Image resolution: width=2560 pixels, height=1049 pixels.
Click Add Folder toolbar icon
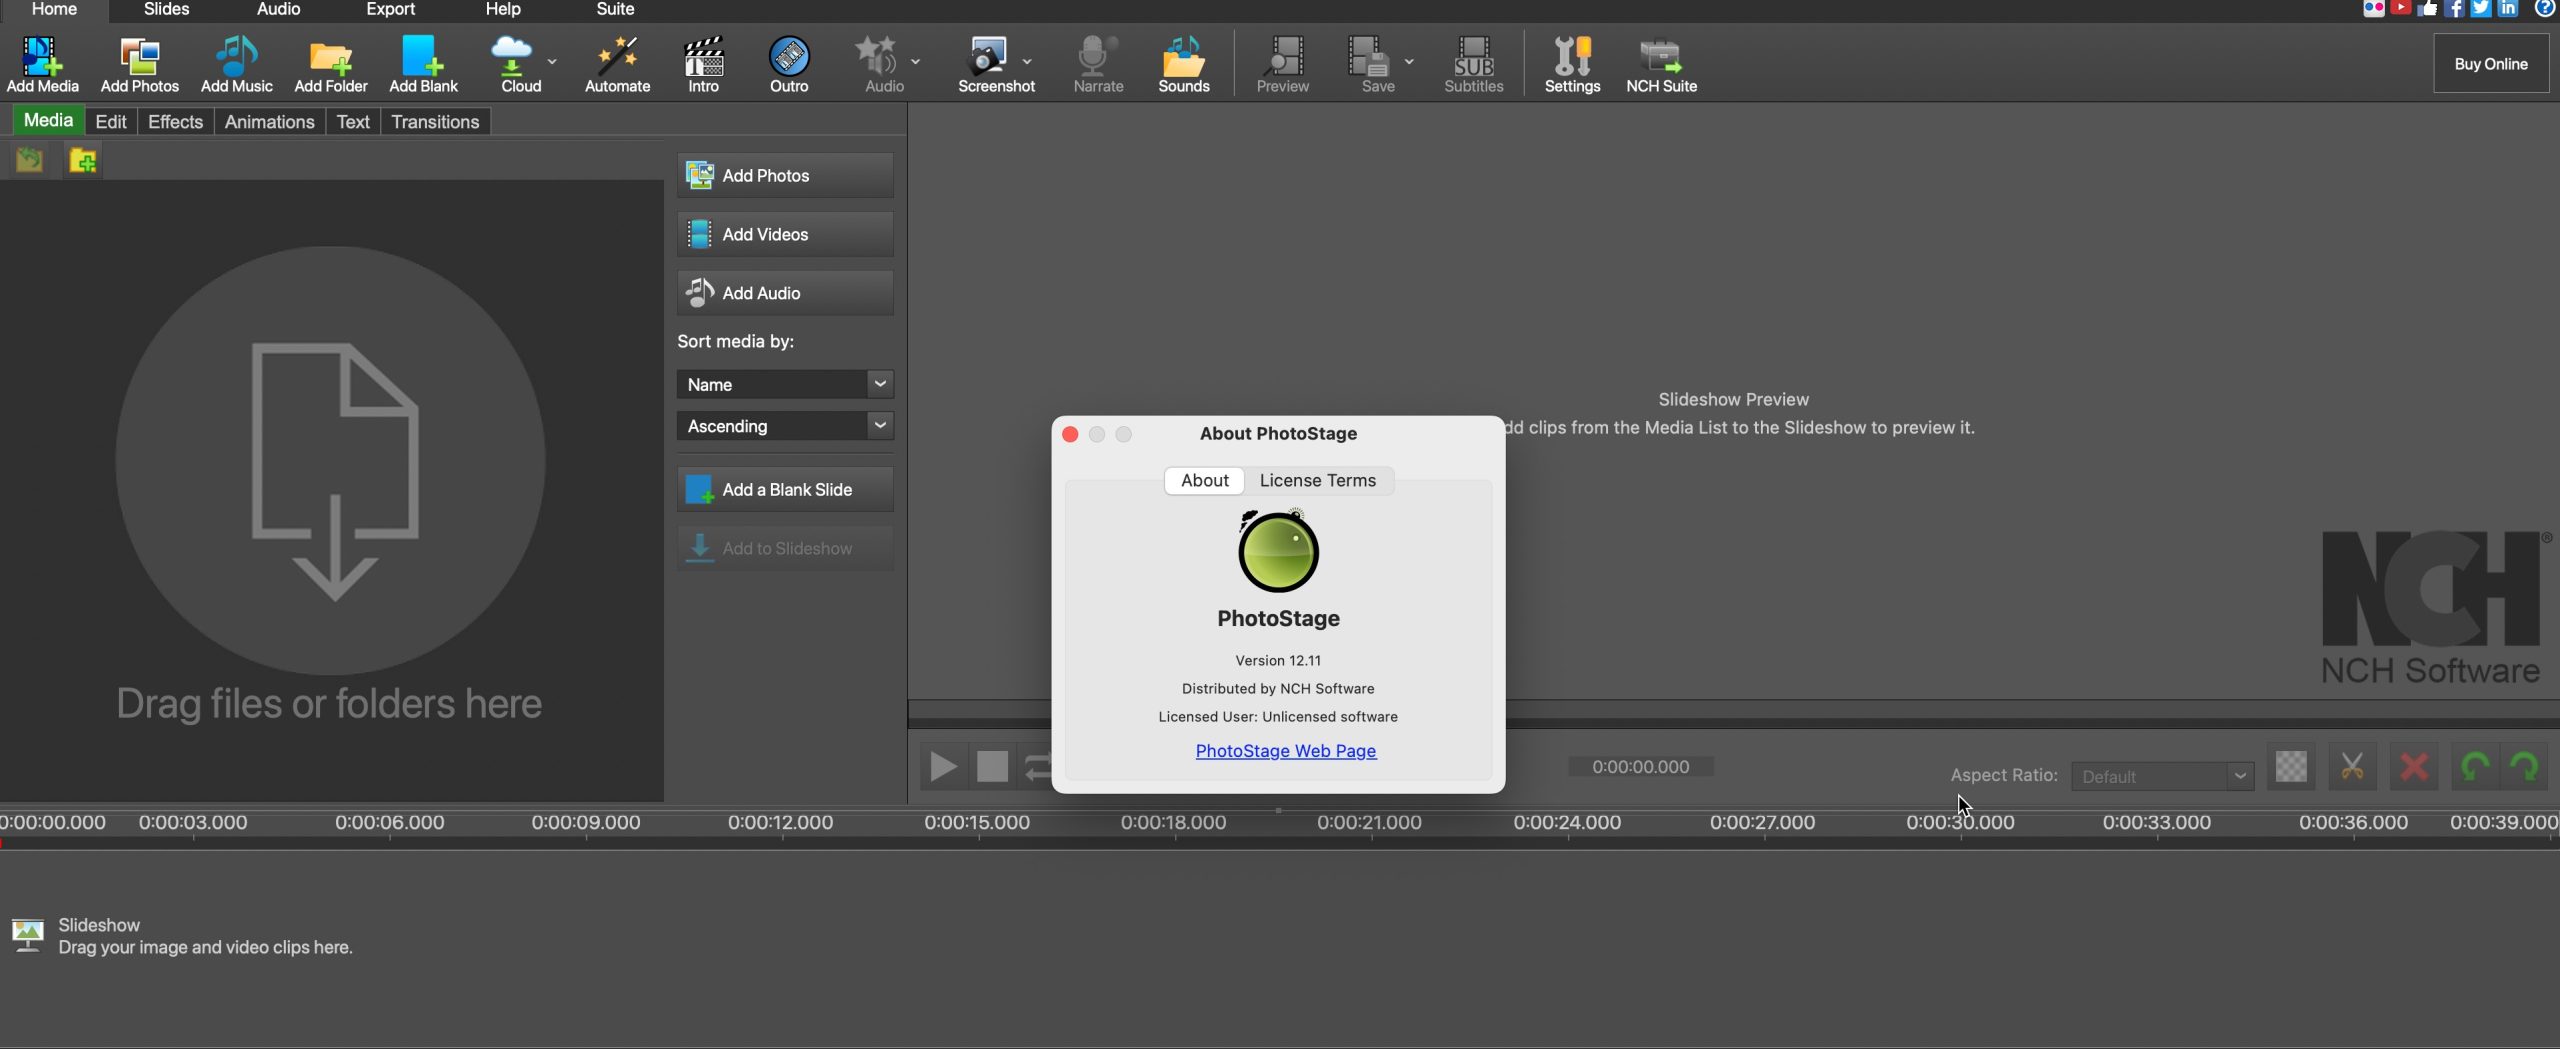330,64
